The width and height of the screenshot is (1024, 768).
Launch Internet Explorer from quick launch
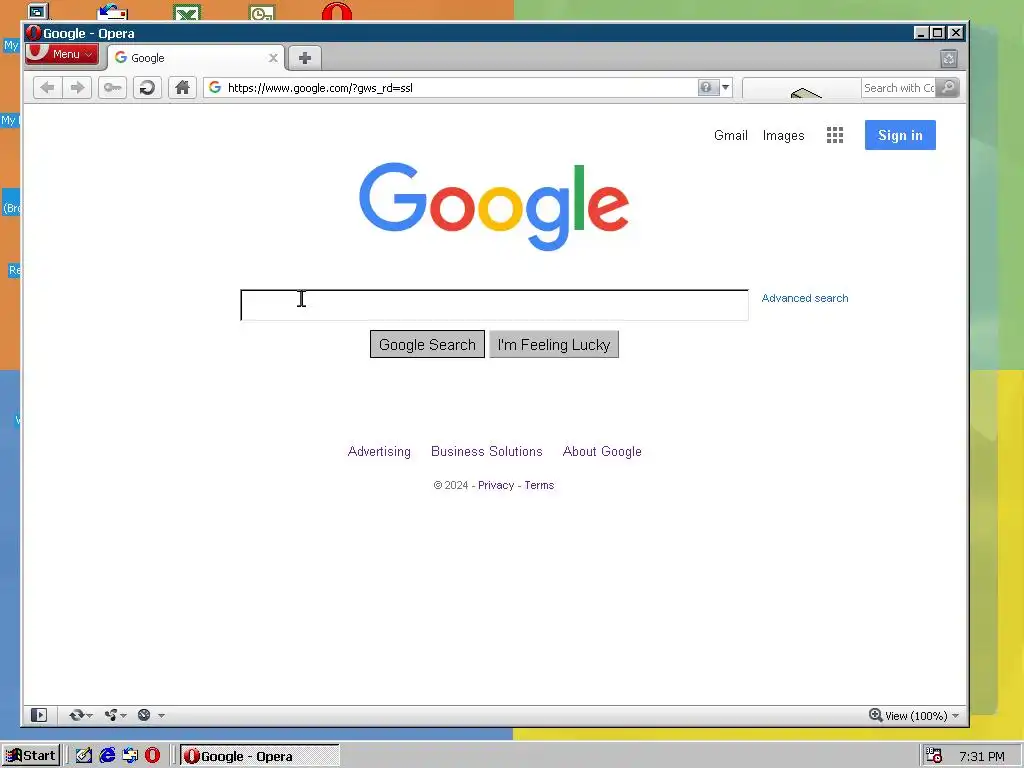click(x=107, y=756)
